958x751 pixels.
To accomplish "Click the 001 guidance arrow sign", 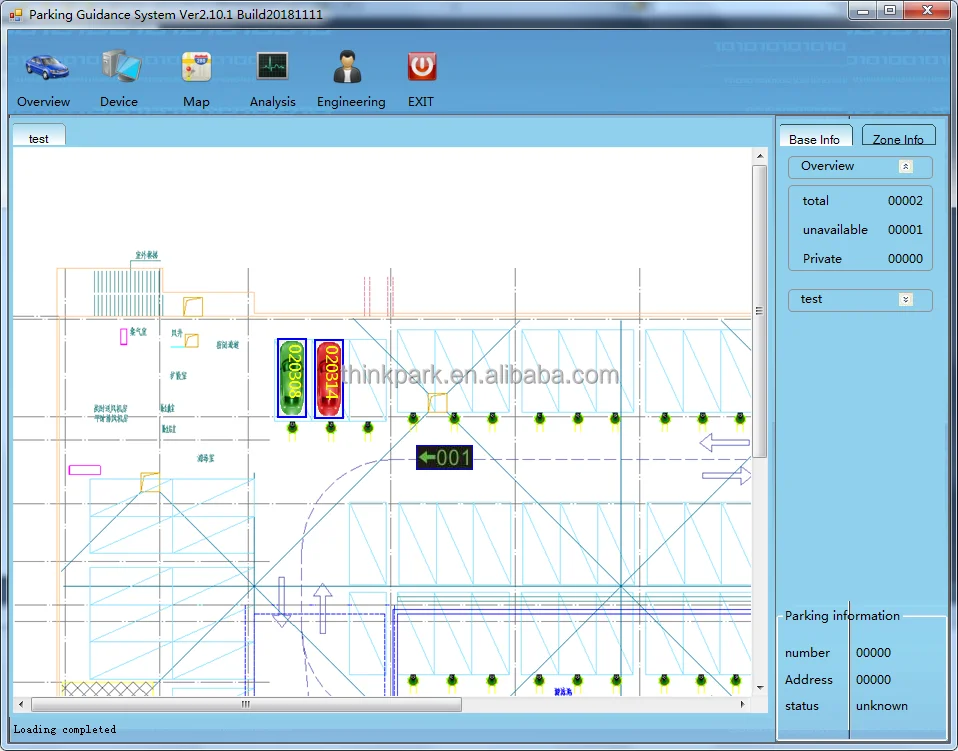I will [x=444, y=458].
